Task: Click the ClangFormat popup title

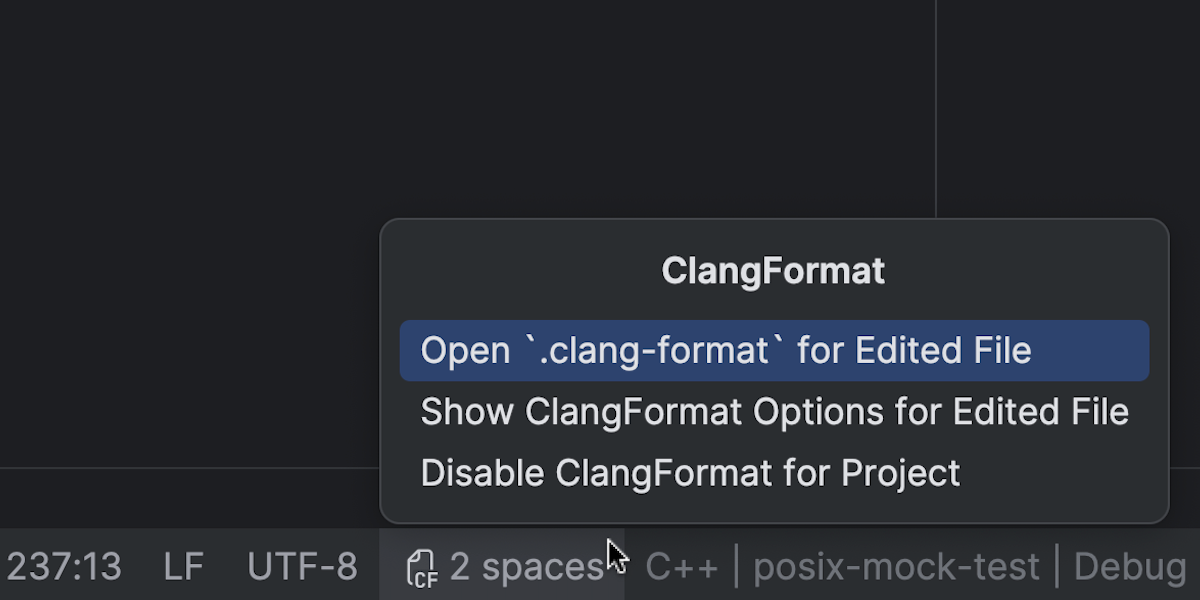Action: (773, 271)
